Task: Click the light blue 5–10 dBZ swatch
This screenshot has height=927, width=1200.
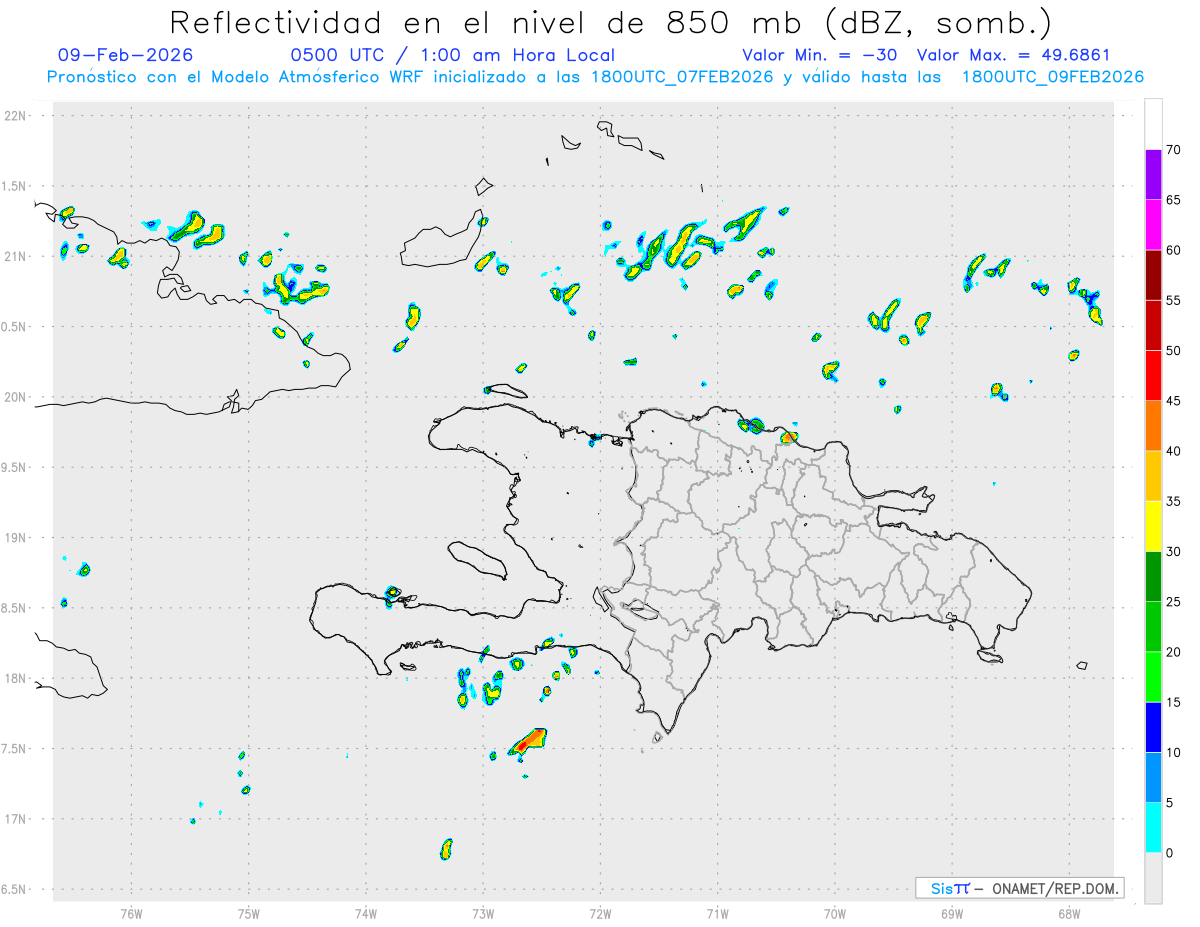Action: click(x=1153, y=777)
